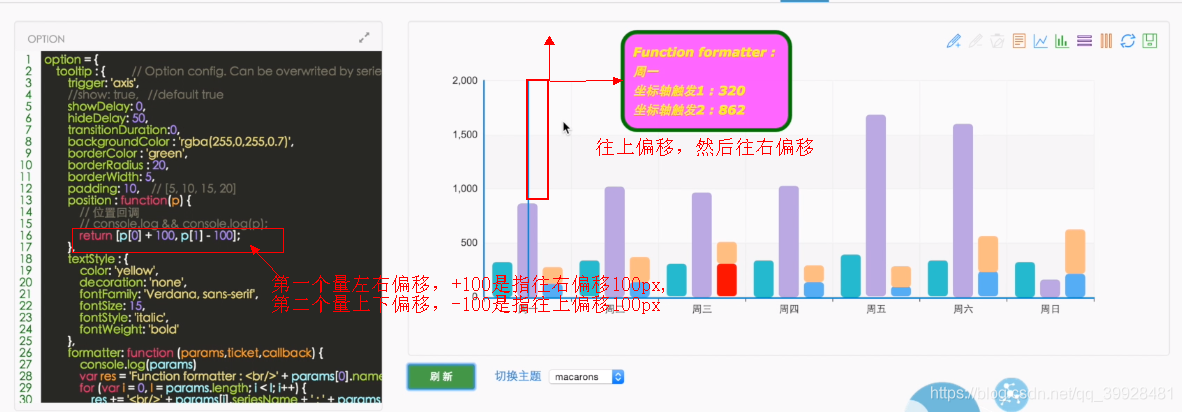Click the 周四 axis label
This screenshot has height=412, width=1182.
[789, 309]
